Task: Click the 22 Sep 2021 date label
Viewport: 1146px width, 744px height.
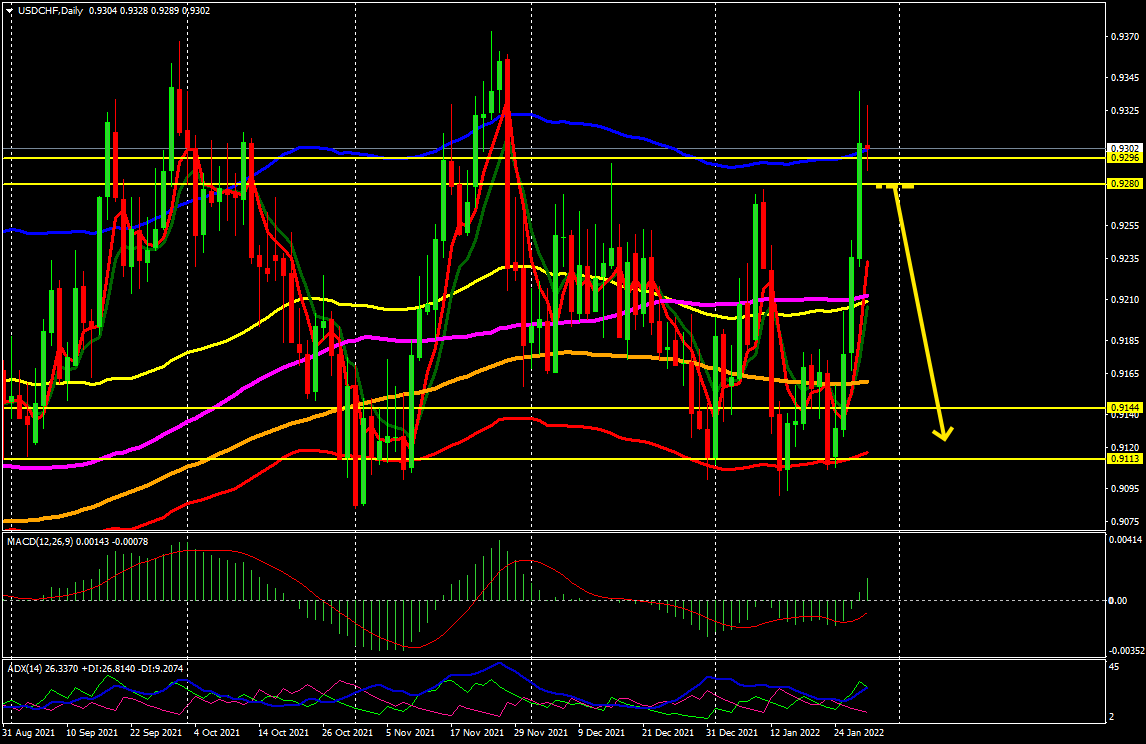Action: pos(156,732)
